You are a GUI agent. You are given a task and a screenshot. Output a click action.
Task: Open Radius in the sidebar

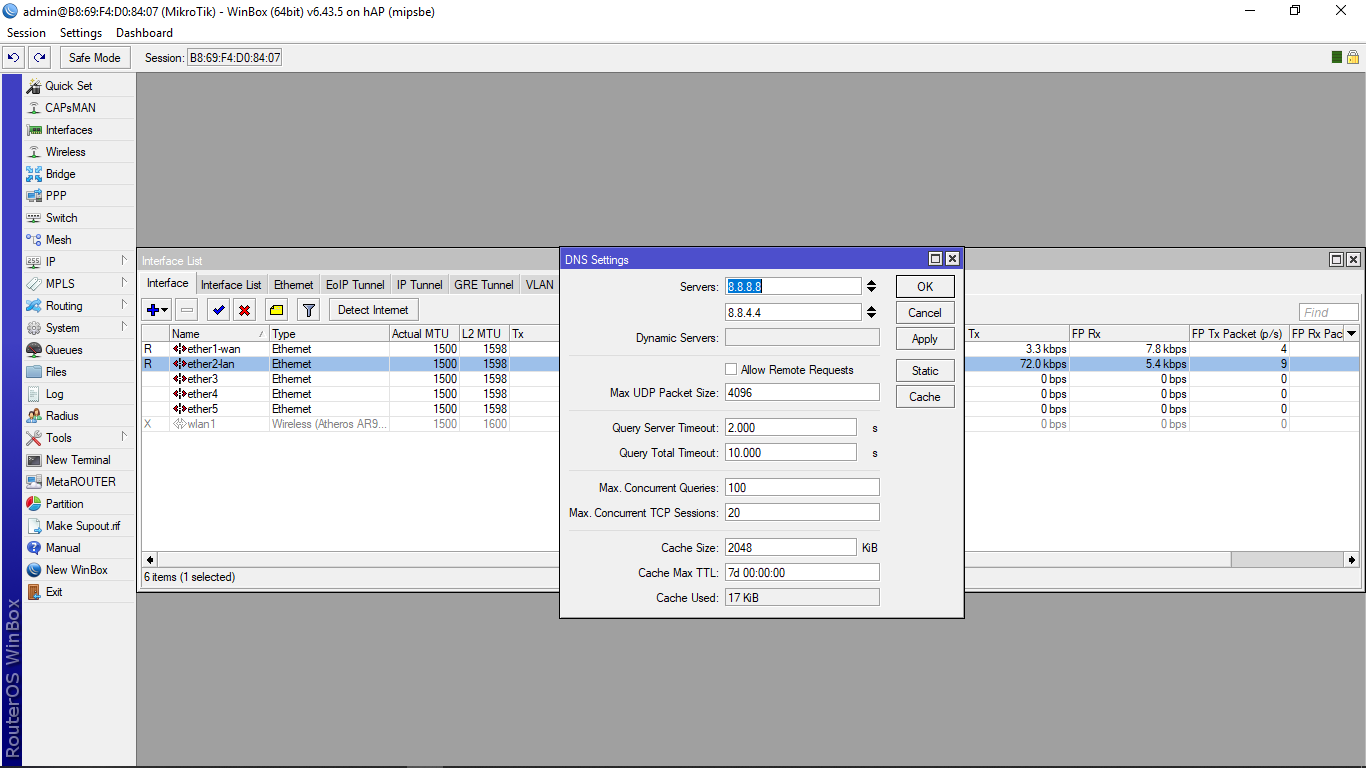(79, 416)
